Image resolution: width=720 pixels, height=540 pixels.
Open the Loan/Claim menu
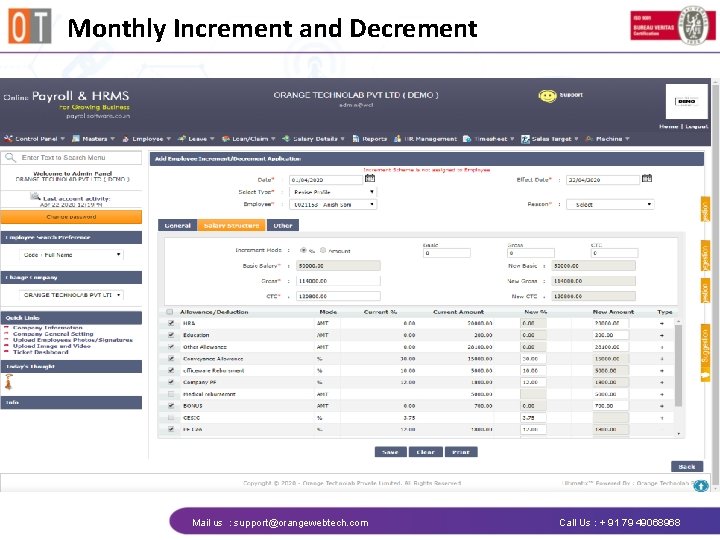tap(248, 139)
